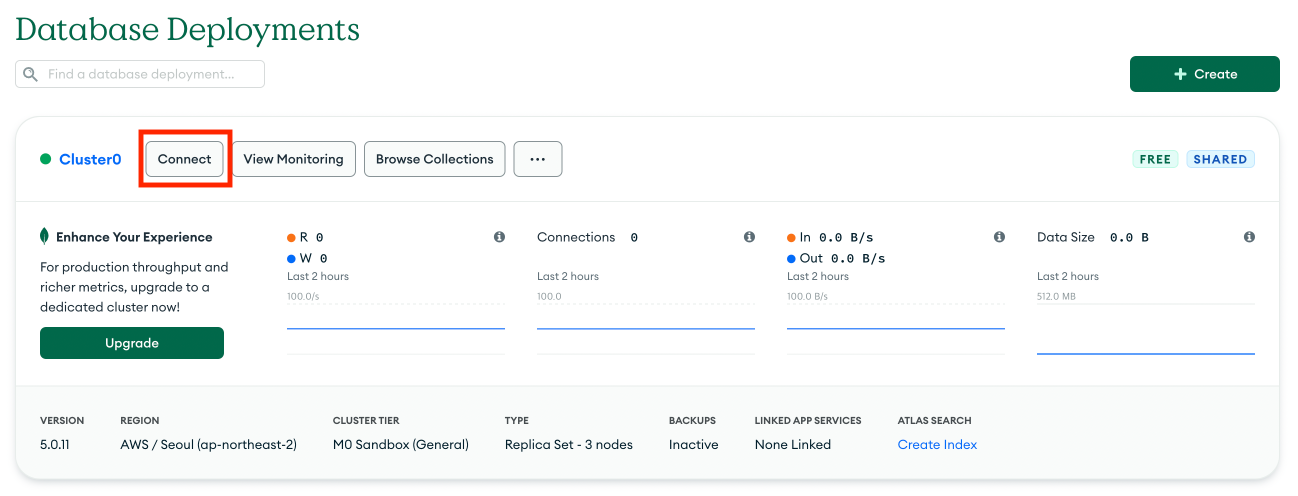
Task: Click the plus icon on Create button
Action: 1180,74
